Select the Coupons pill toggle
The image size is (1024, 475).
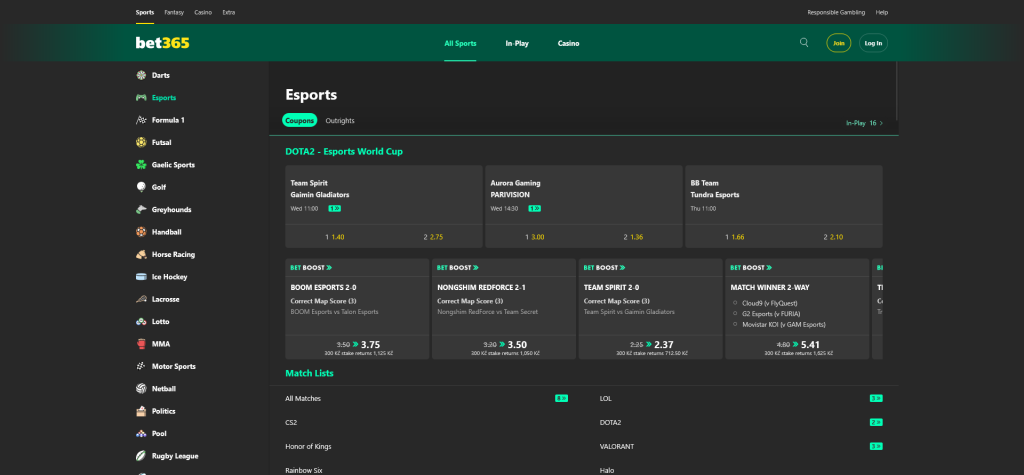point(299,121)
